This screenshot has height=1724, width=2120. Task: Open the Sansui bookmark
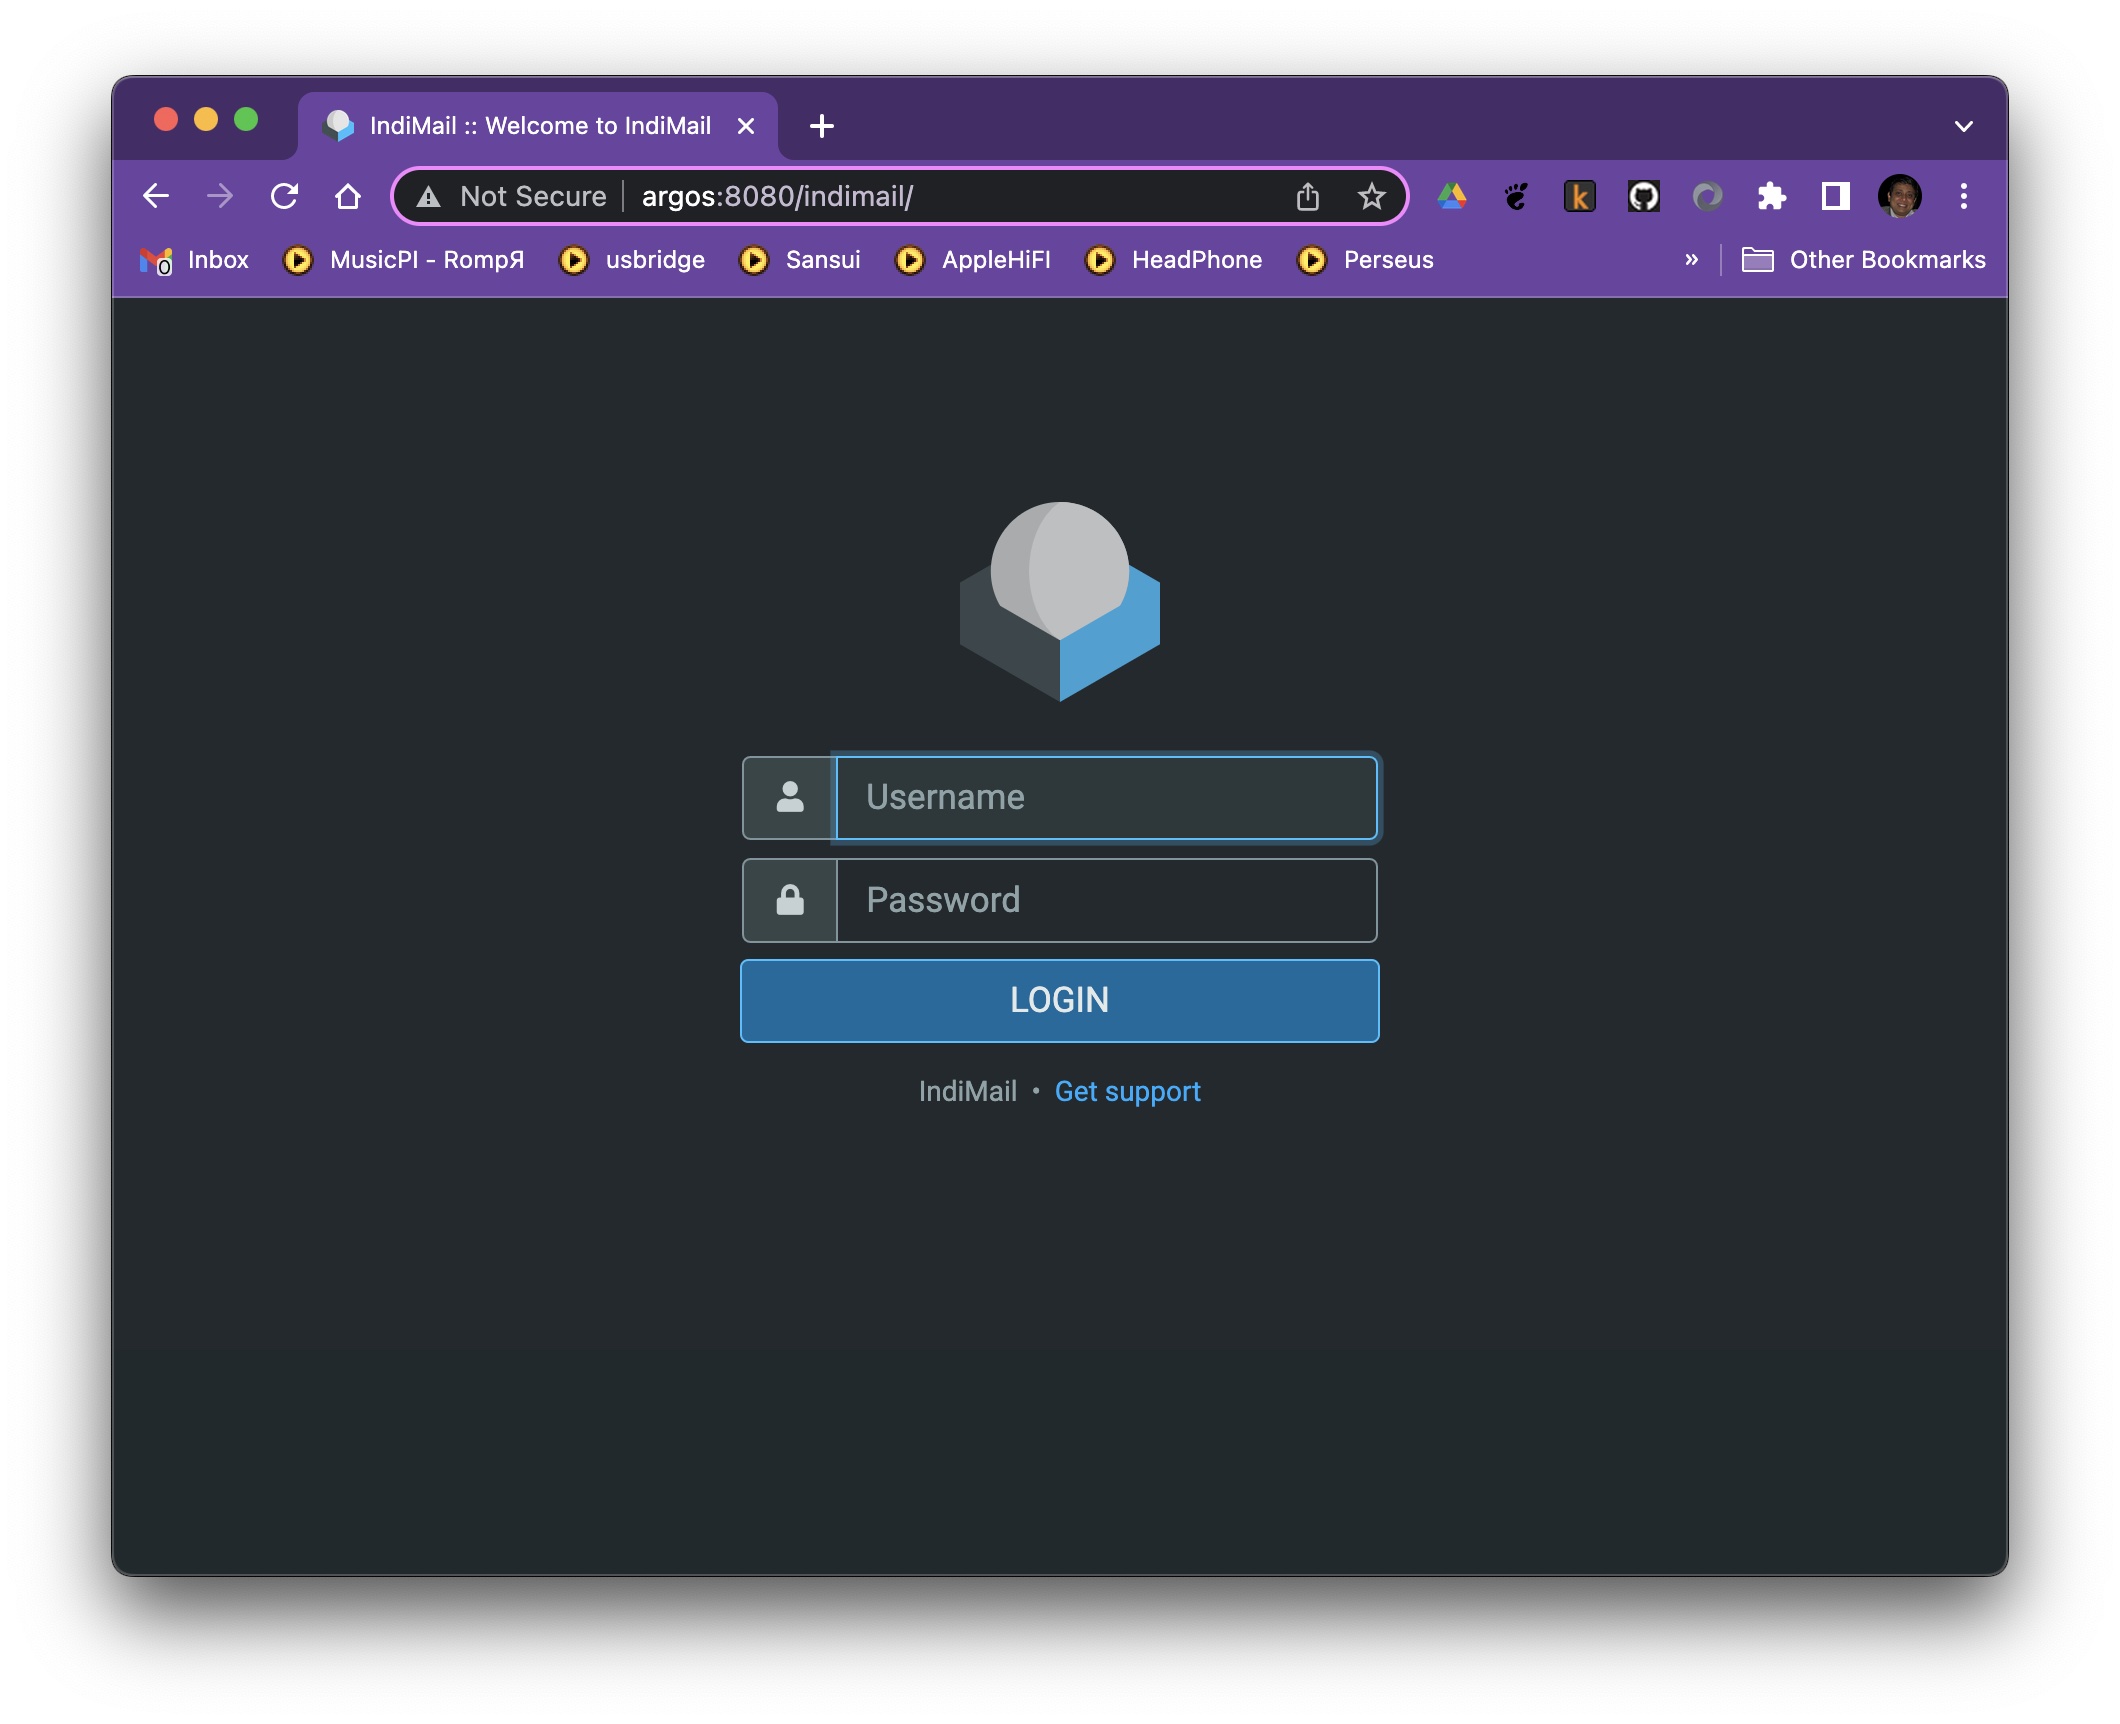(x=800, y=260)
